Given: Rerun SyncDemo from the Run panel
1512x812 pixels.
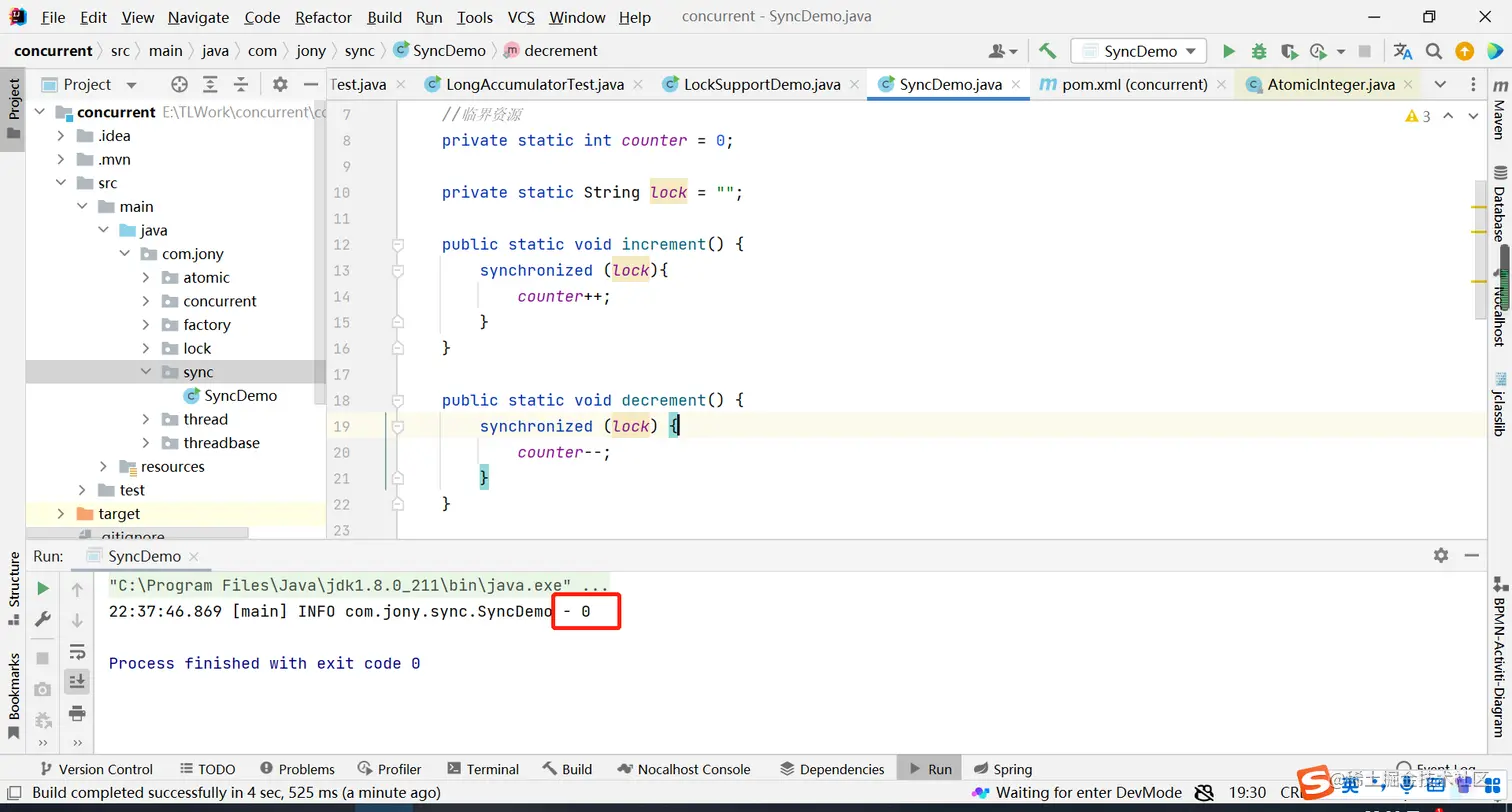Looking at the screenshot, I should tap(43, 589).
